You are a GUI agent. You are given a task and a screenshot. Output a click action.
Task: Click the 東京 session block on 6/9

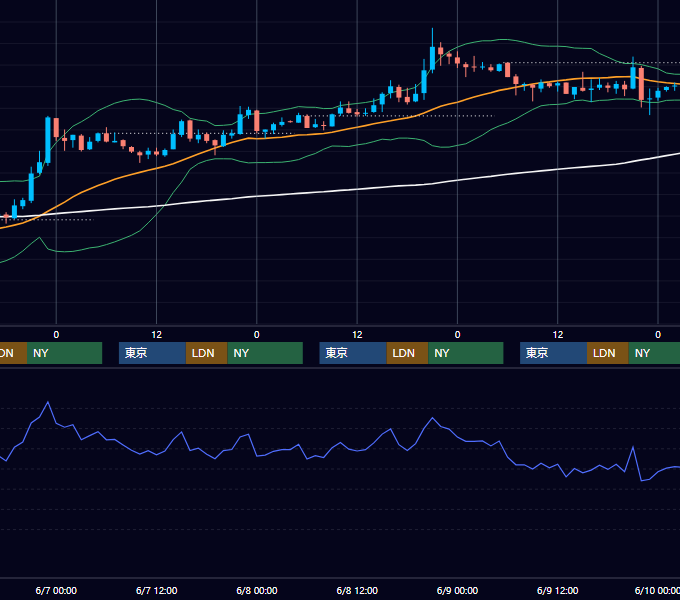pos(553,353)
